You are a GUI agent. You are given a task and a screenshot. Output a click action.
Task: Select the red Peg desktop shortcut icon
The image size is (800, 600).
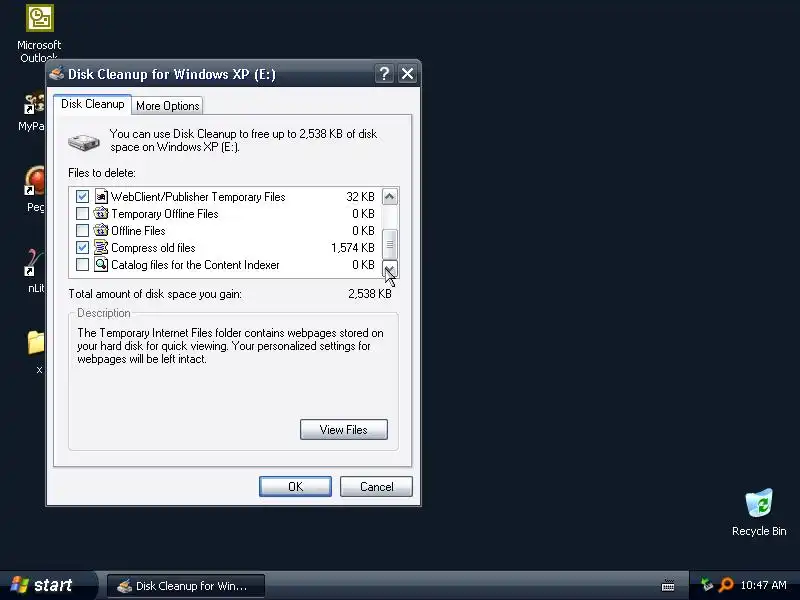click(x=34, y=181)
